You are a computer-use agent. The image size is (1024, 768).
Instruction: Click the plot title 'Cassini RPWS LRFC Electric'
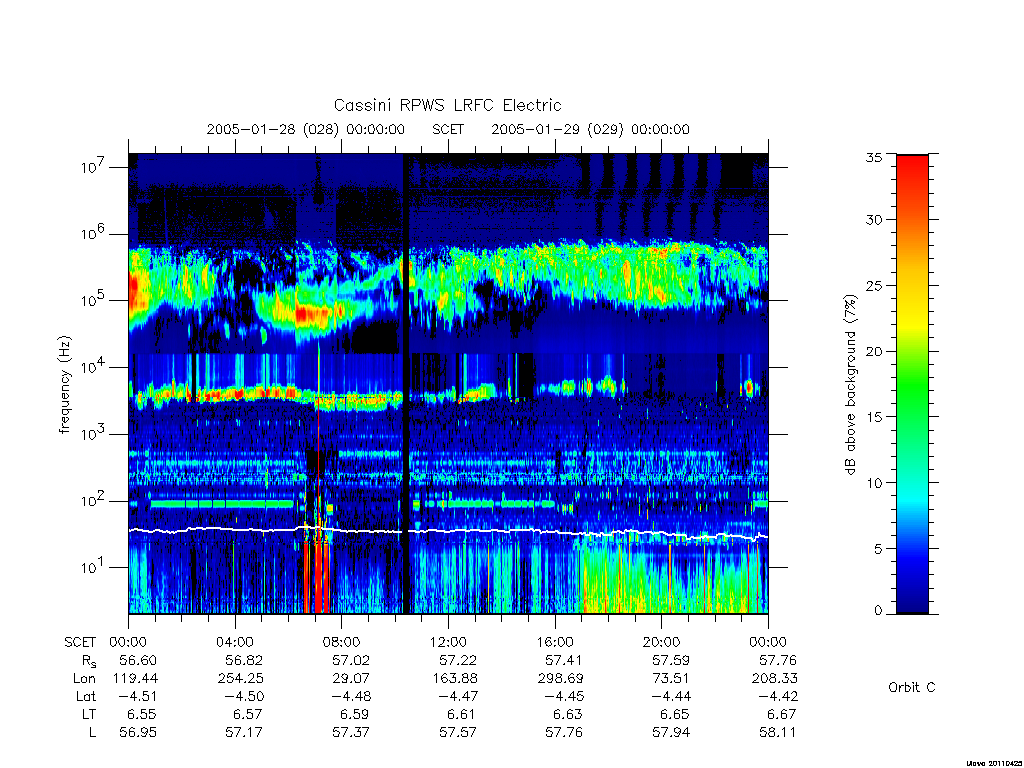point(447,105)
